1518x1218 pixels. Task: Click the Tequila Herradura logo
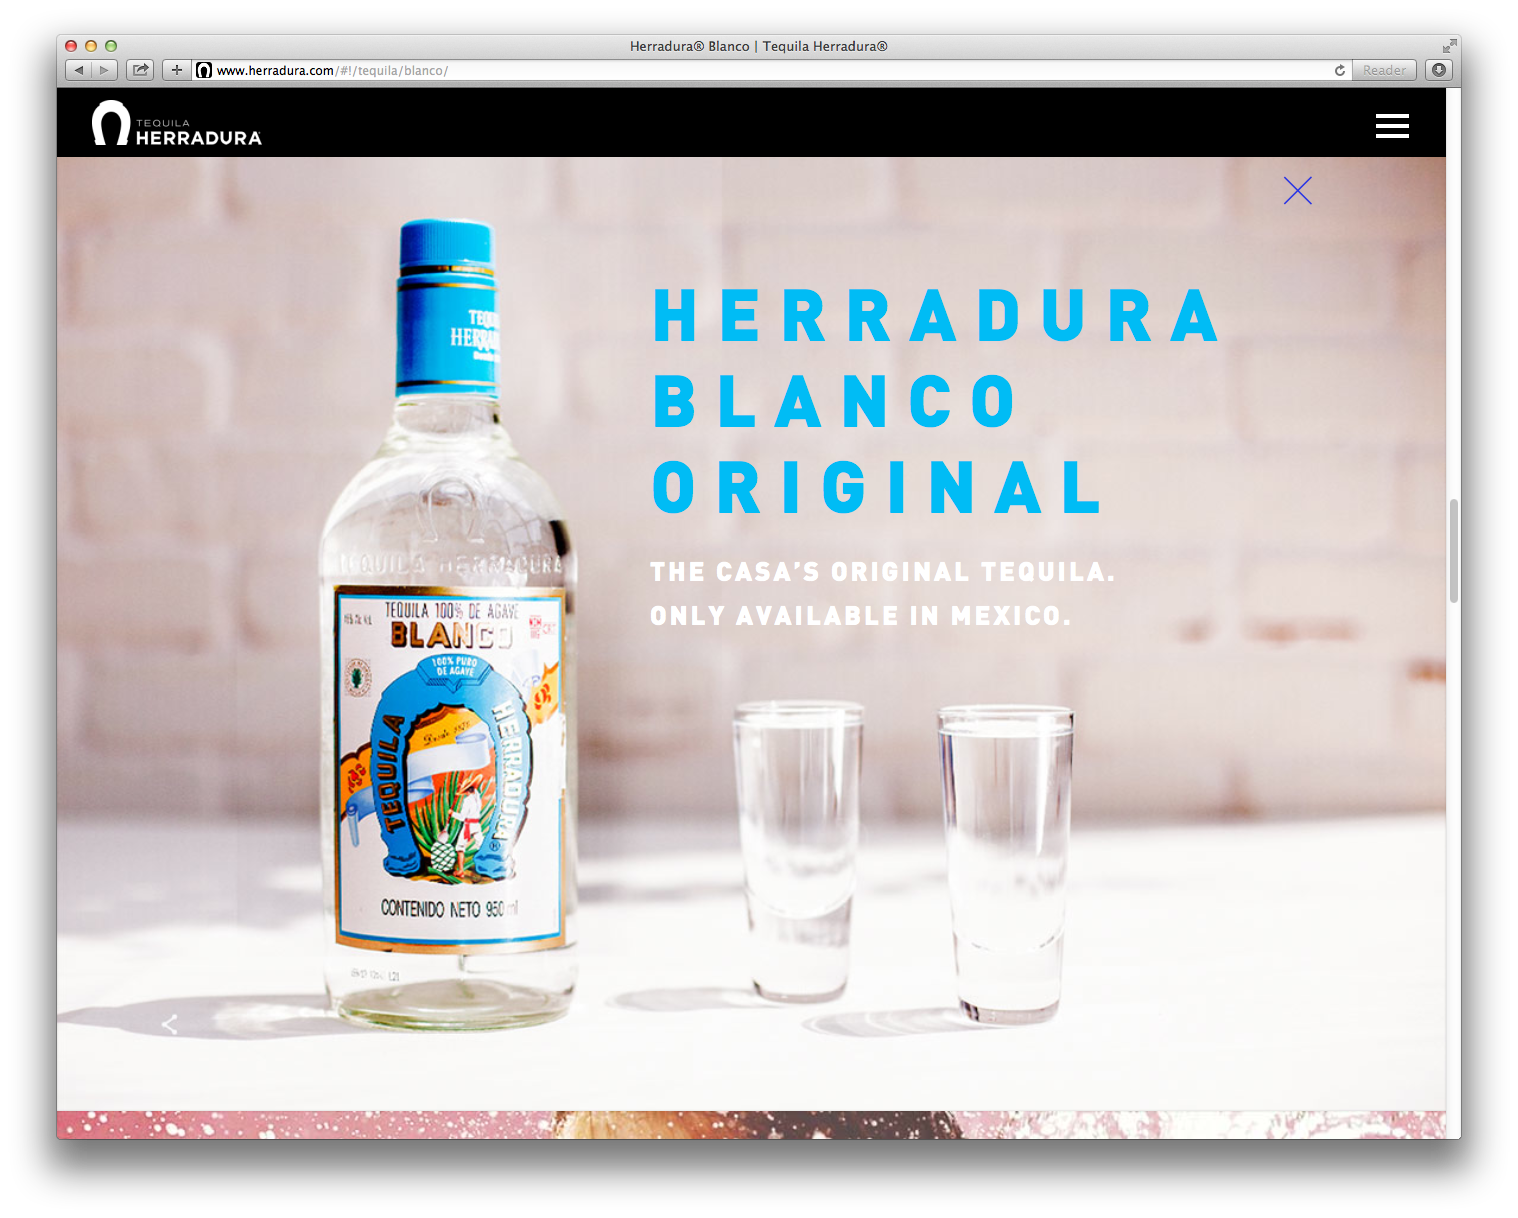tap(177, 124)
